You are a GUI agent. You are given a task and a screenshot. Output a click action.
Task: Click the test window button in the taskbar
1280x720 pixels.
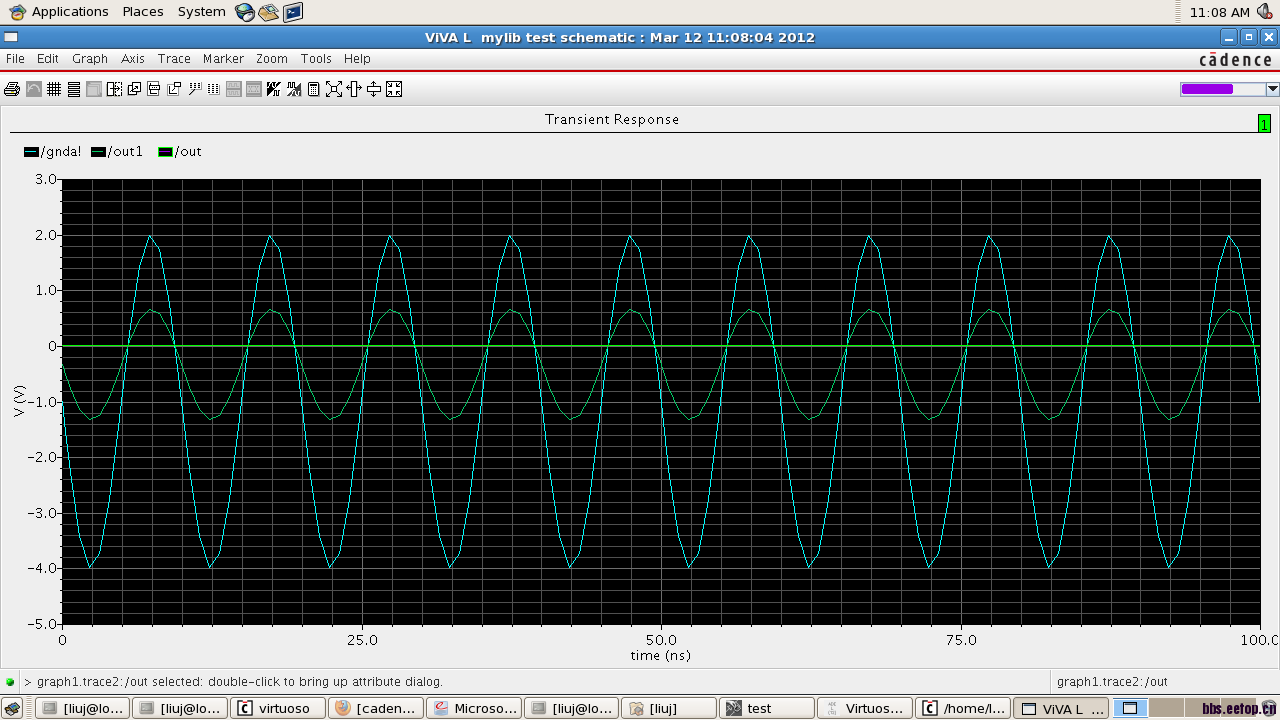(766, 708)
